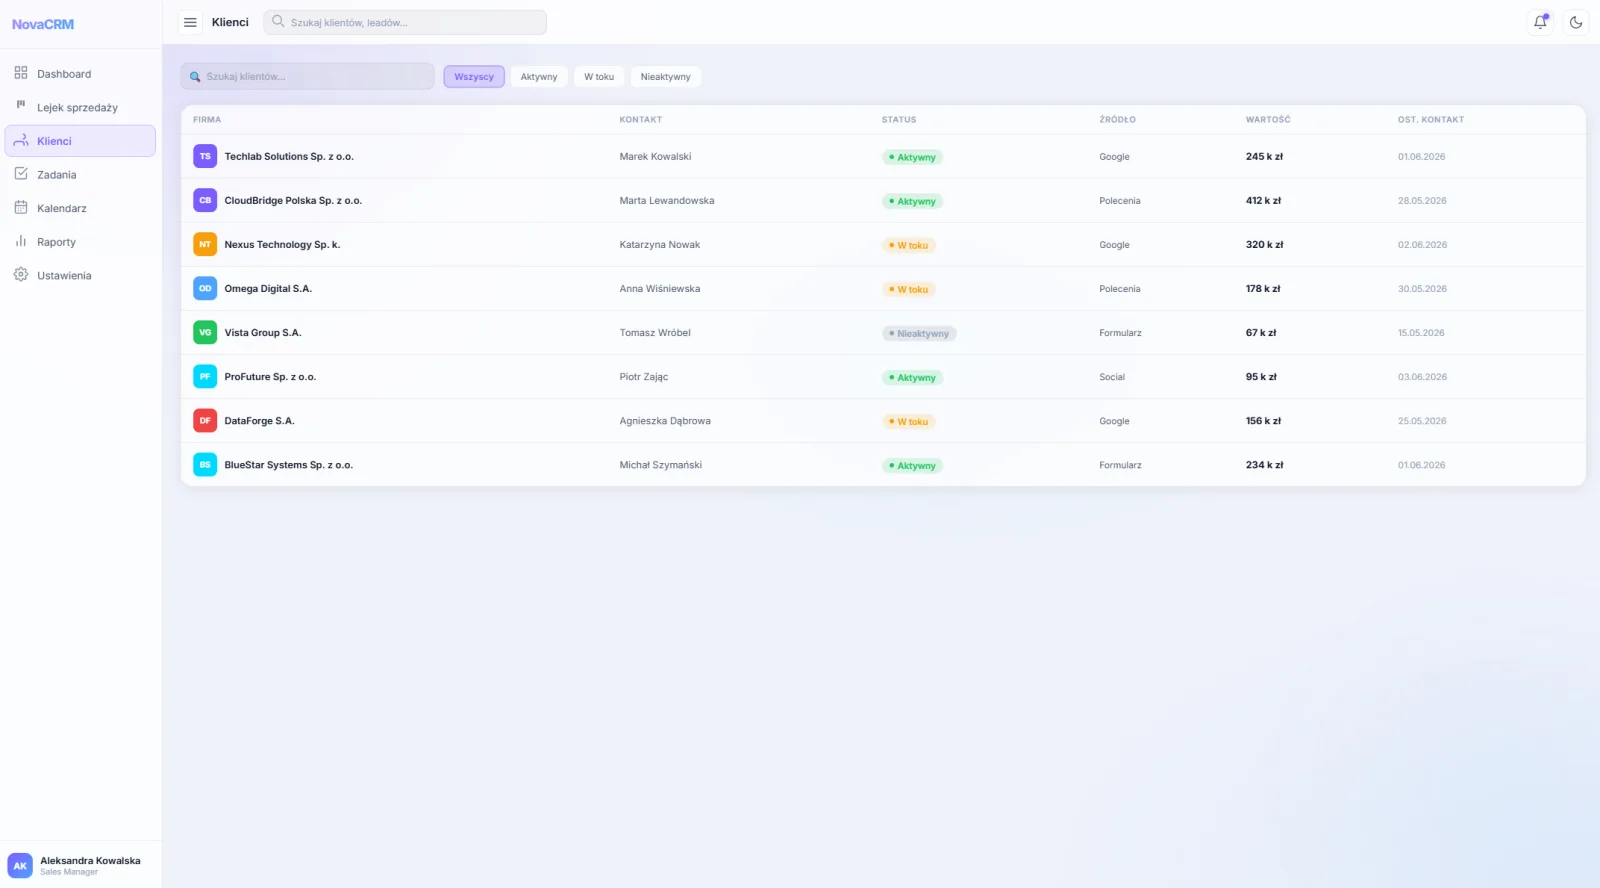The image size is (1600, 888).
Task: Open BlueStar Systems Sp. z o.o. row
Action: [x=883, y=465]
